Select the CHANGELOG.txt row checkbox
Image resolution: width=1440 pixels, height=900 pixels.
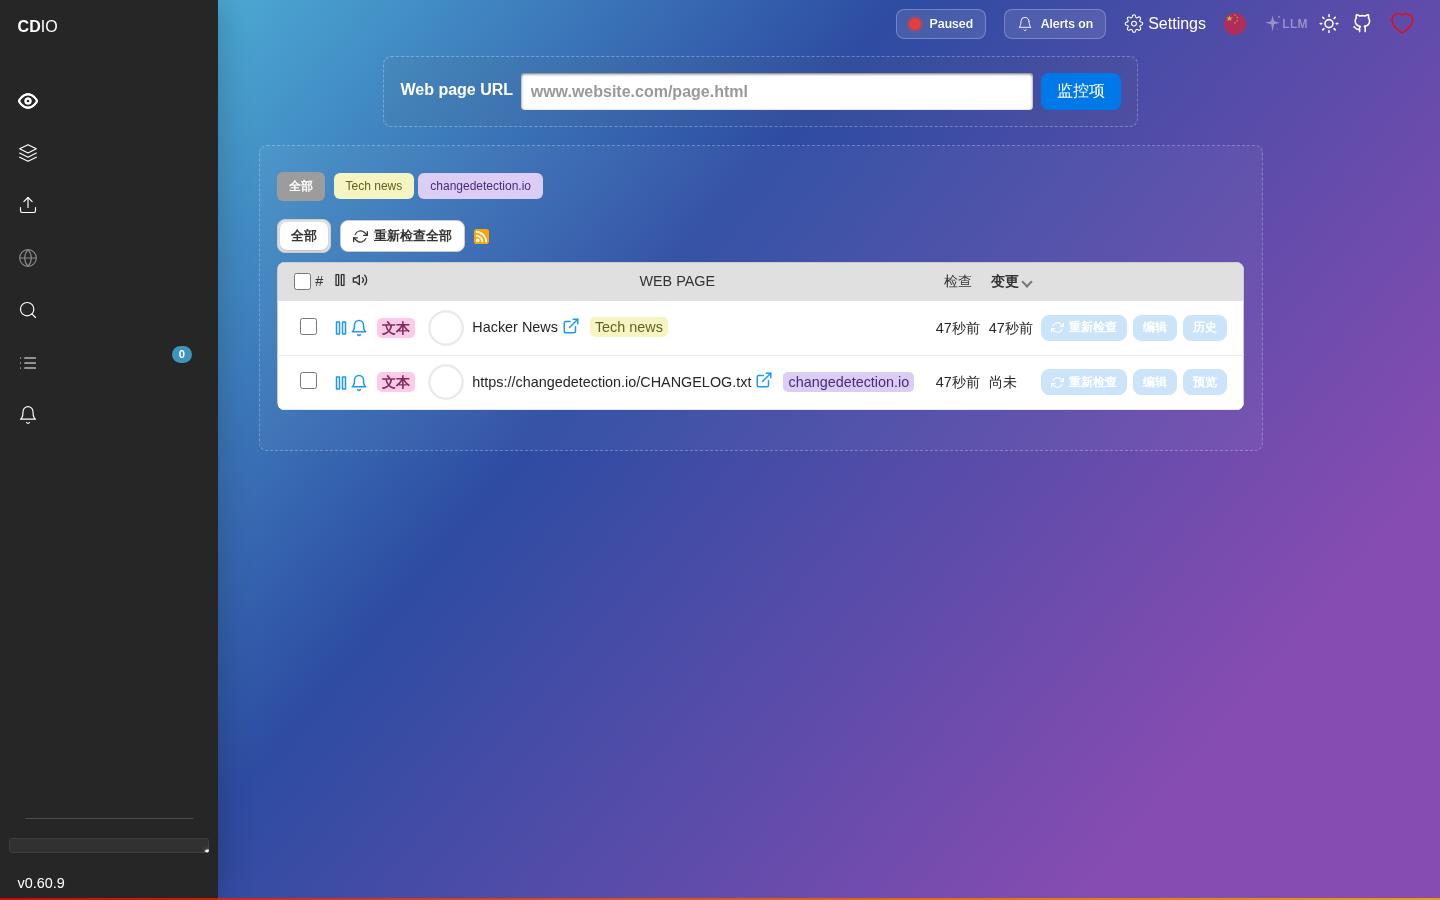coord(308,381)
